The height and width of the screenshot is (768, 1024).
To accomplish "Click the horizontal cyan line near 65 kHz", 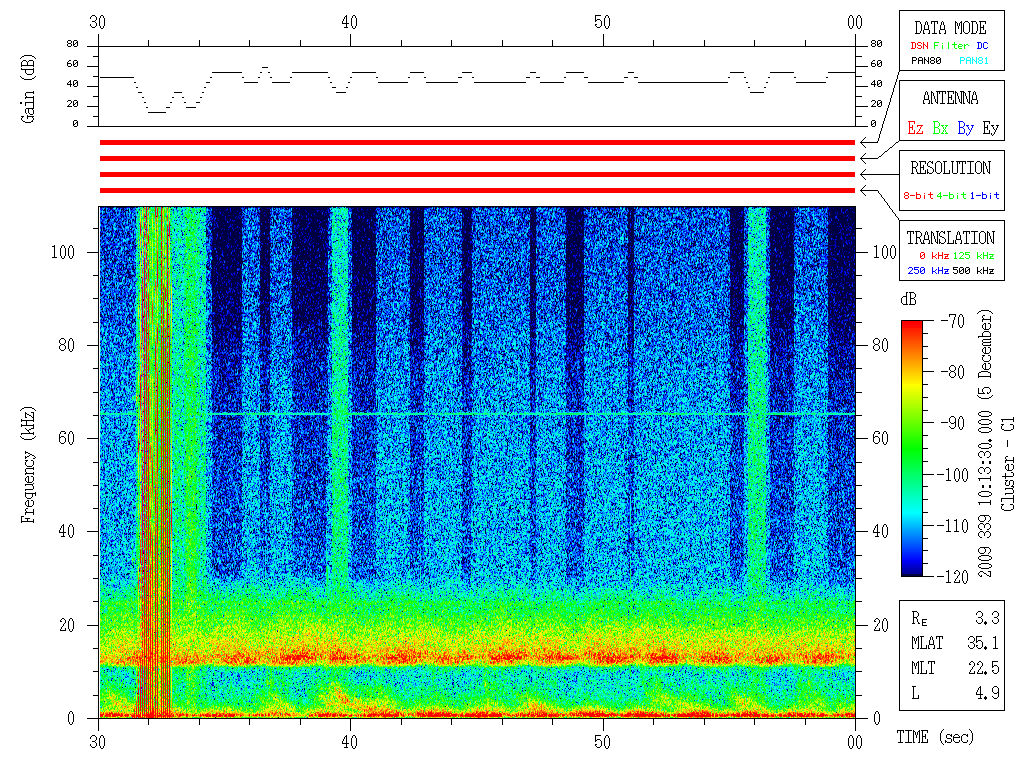I will 477,414.
